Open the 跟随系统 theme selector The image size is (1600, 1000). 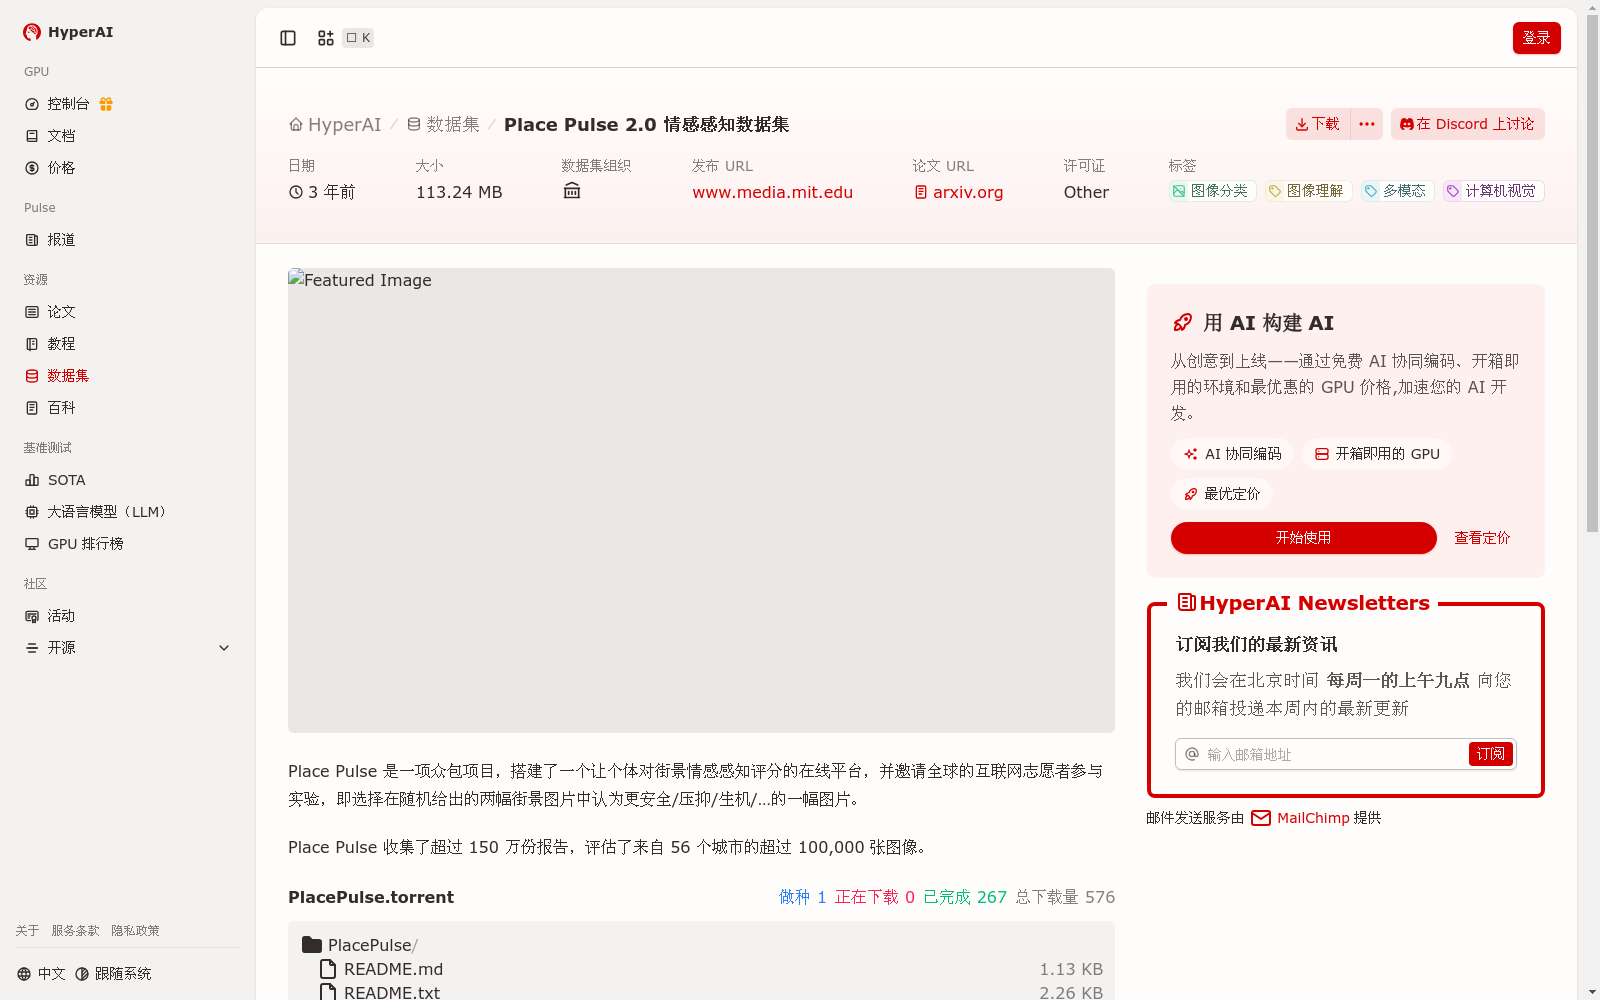tap(113, 974)
